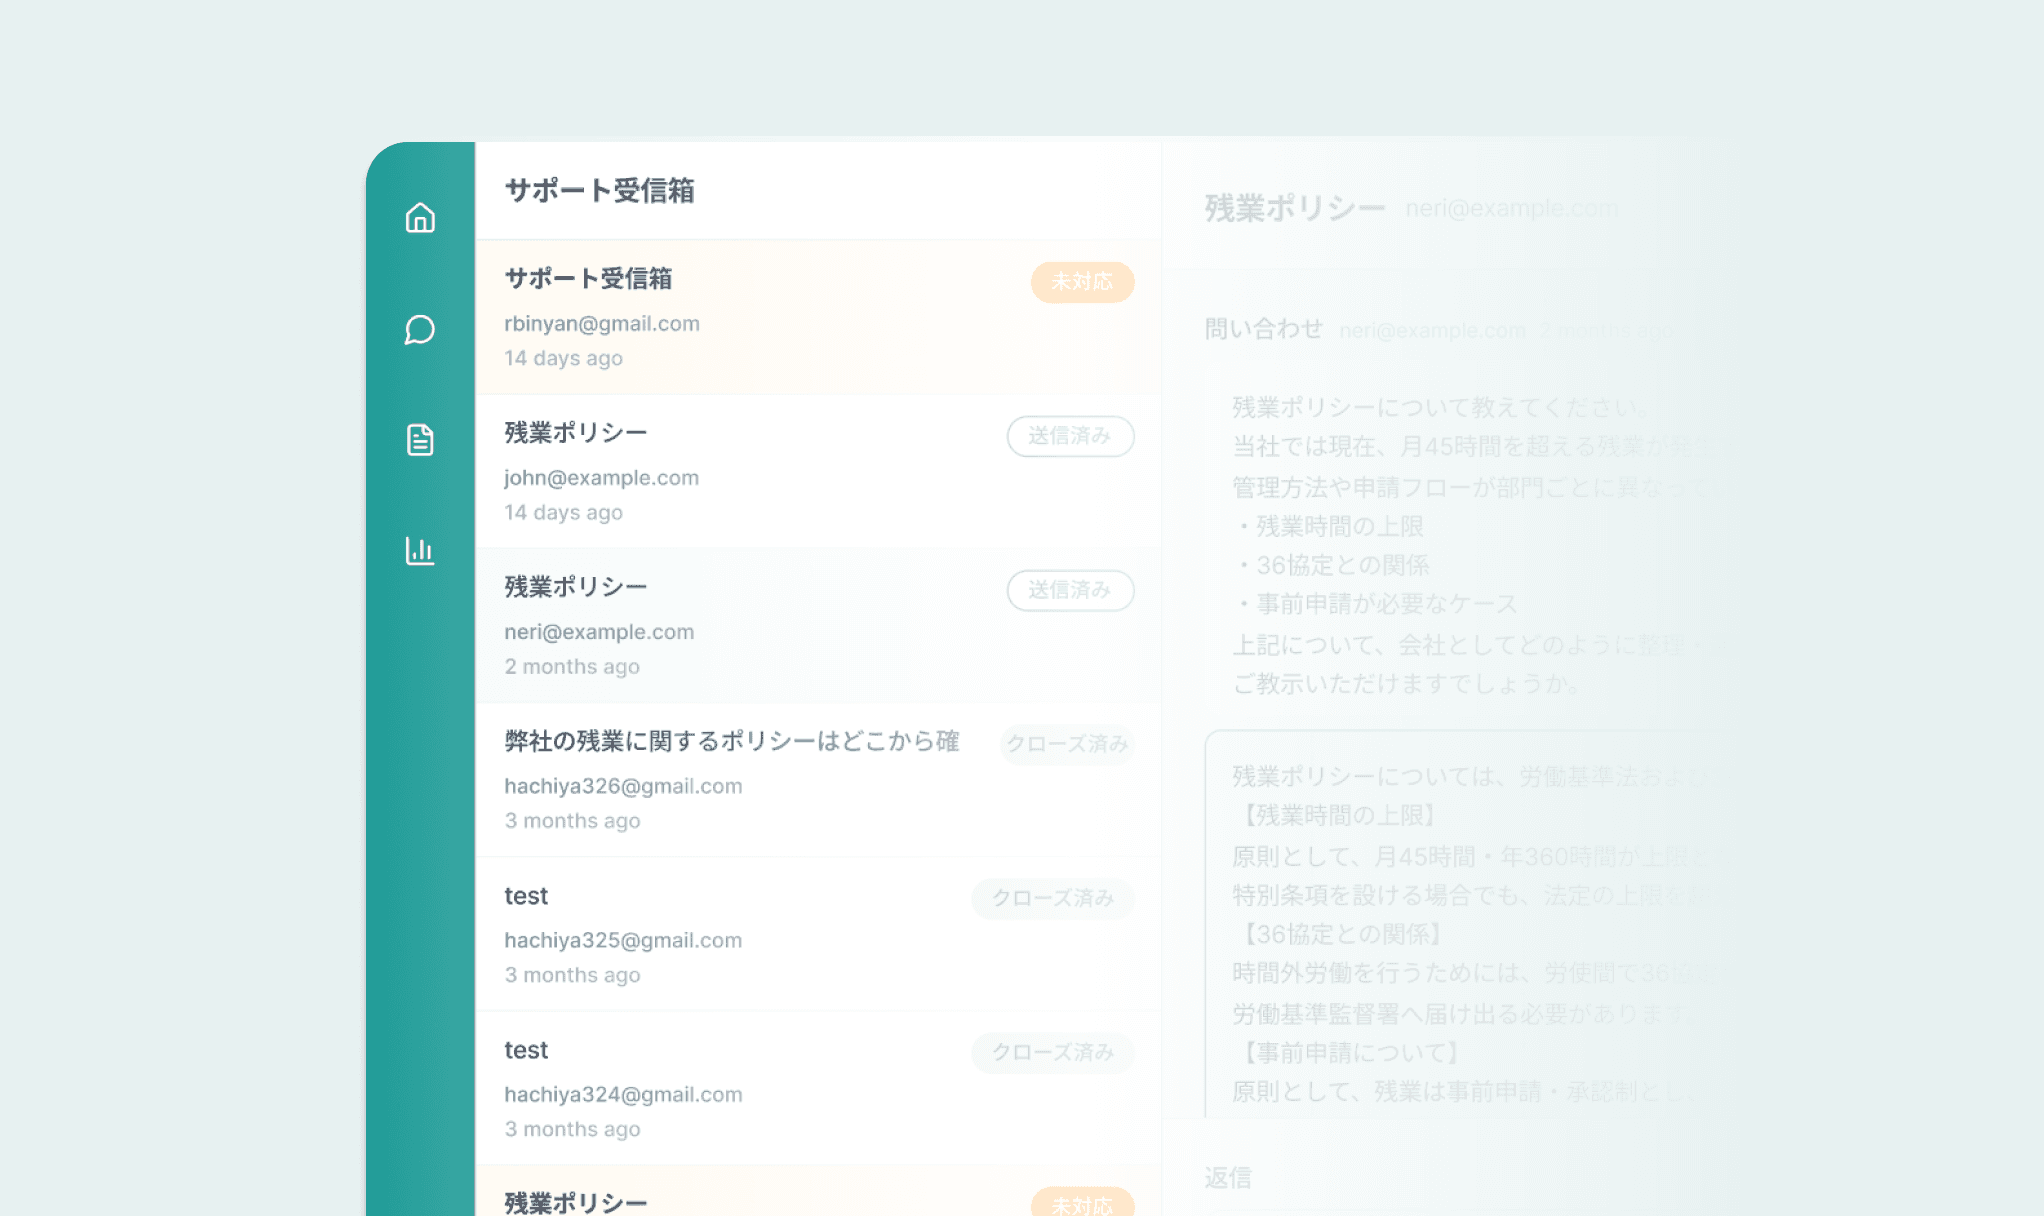Click the neri@example.com address in detail header
Screen dimensions: 2044x1216
pyautogui.click(x=1511, y=208)
